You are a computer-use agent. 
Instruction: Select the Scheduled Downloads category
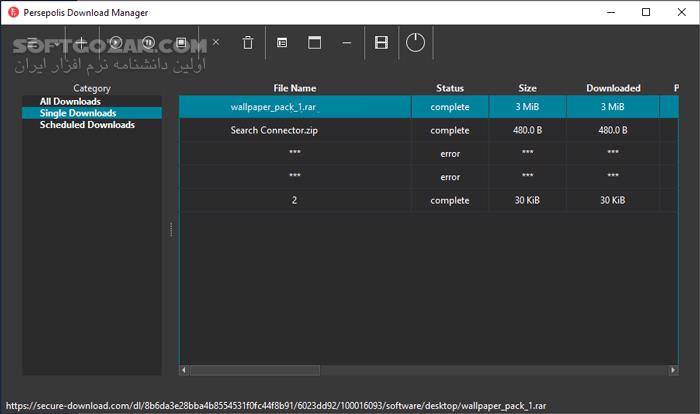click(87, 125)
